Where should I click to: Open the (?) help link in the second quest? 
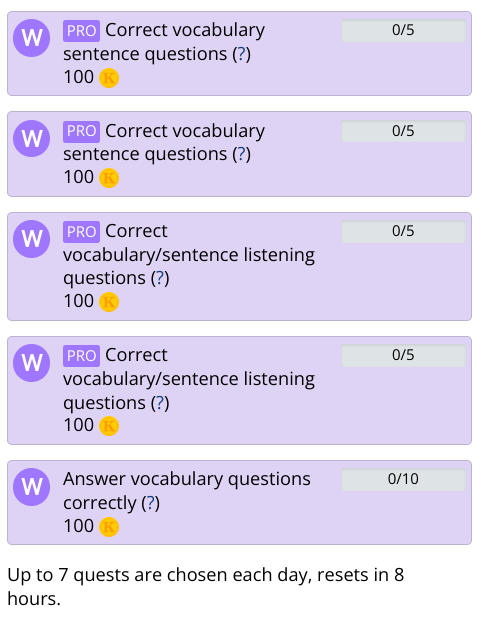(x=241, y=154)
